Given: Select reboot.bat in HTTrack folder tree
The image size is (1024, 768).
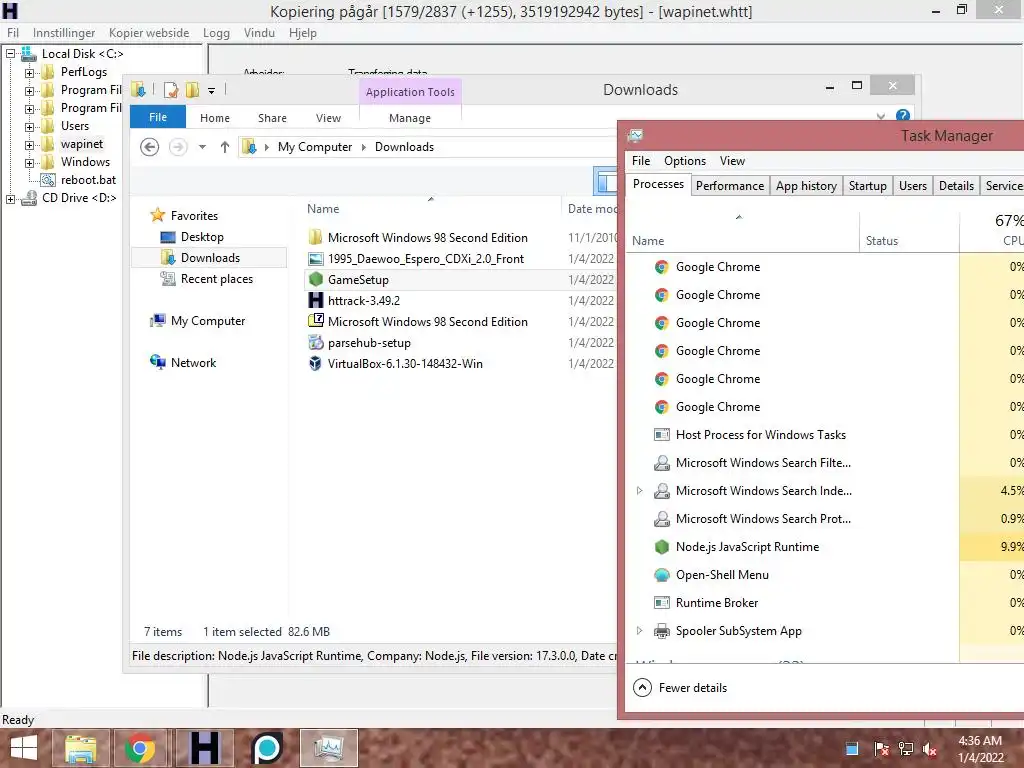Looking at the screenshot, I should click(88, 180).
